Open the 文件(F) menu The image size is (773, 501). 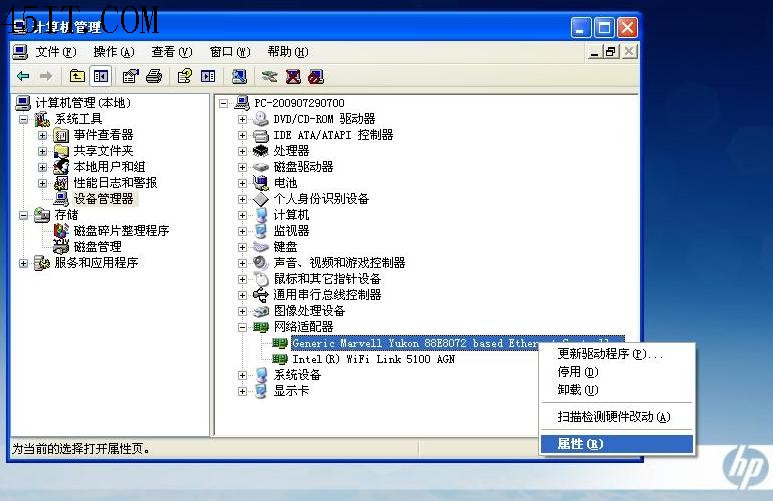click(x=56, y=52)
